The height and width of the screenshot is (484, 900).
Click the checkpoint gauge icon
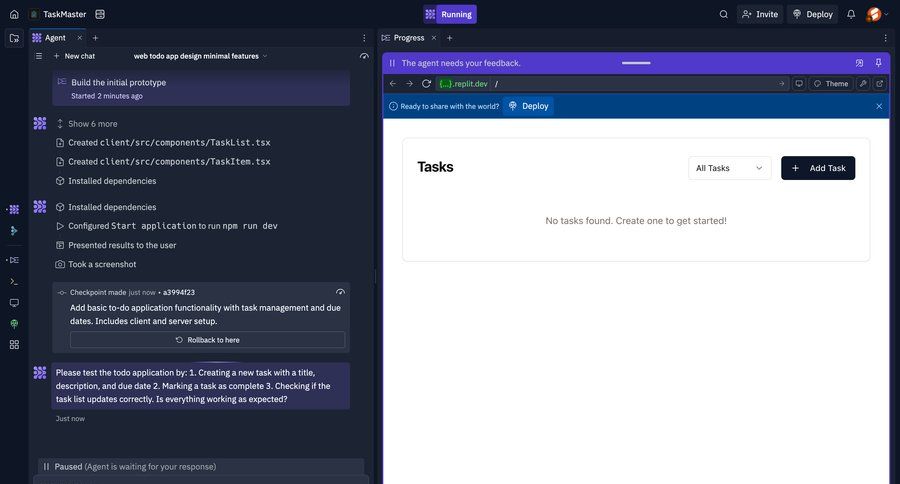(340, 292)
